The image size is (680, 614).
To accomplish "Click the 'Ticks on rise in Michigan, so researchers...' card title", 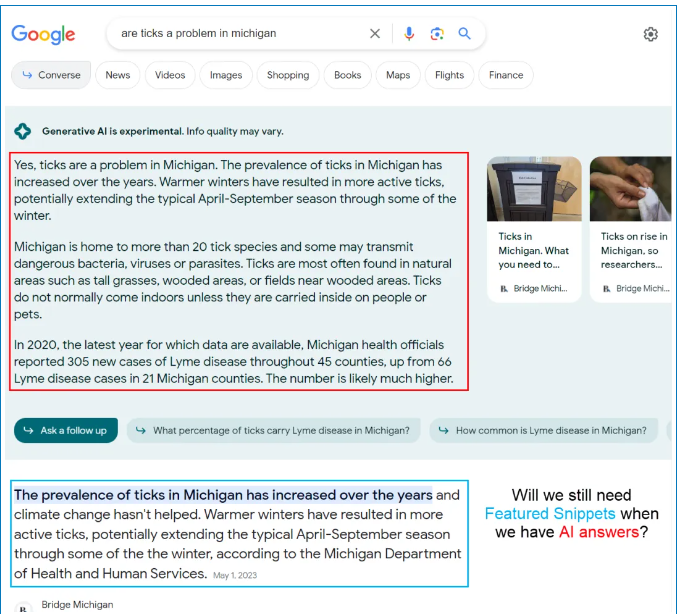I will click(634, 251).
